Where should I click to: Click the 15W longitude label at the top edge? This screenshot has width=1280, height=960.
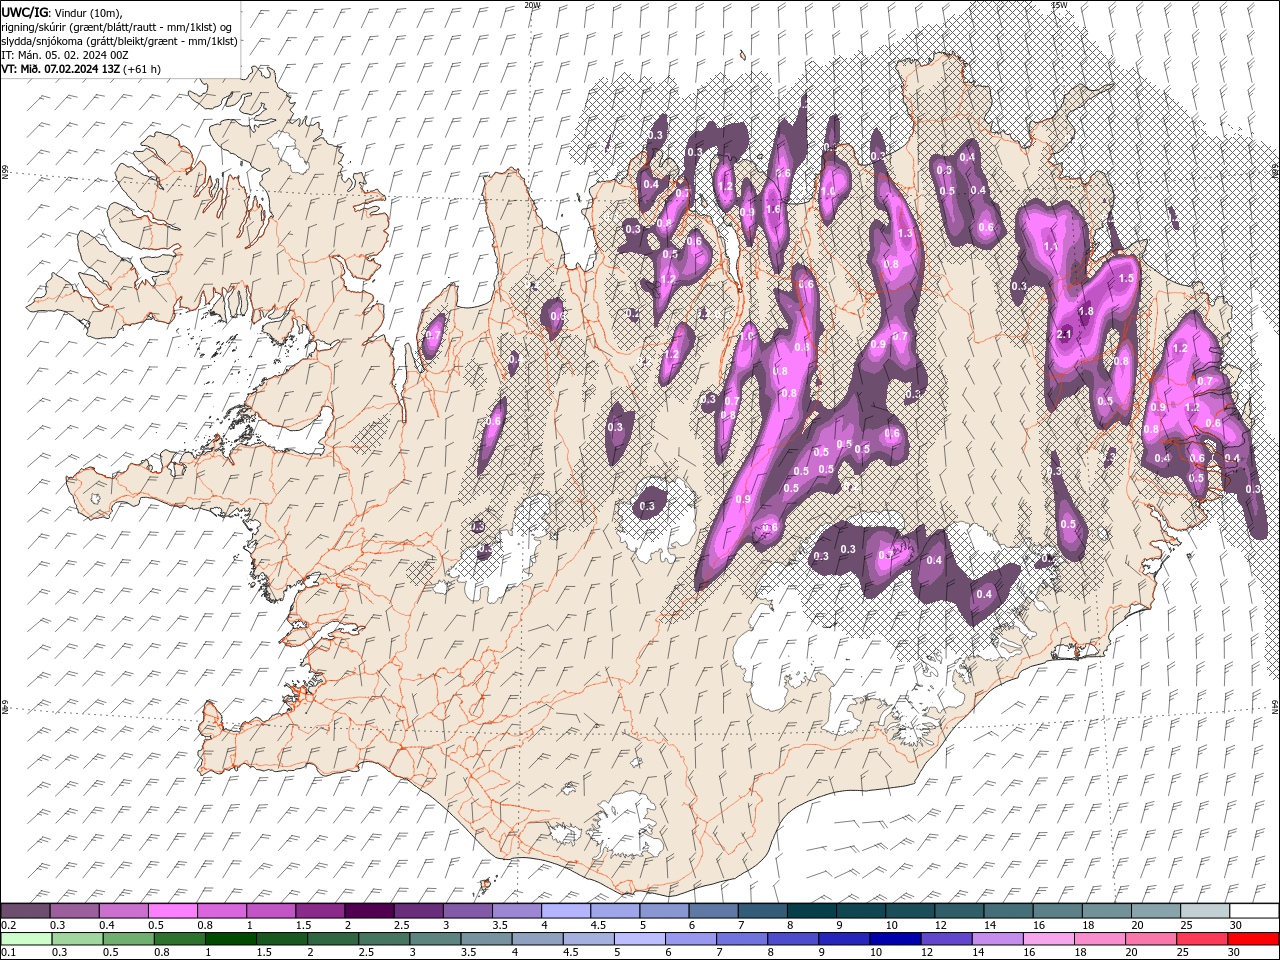1058,5
